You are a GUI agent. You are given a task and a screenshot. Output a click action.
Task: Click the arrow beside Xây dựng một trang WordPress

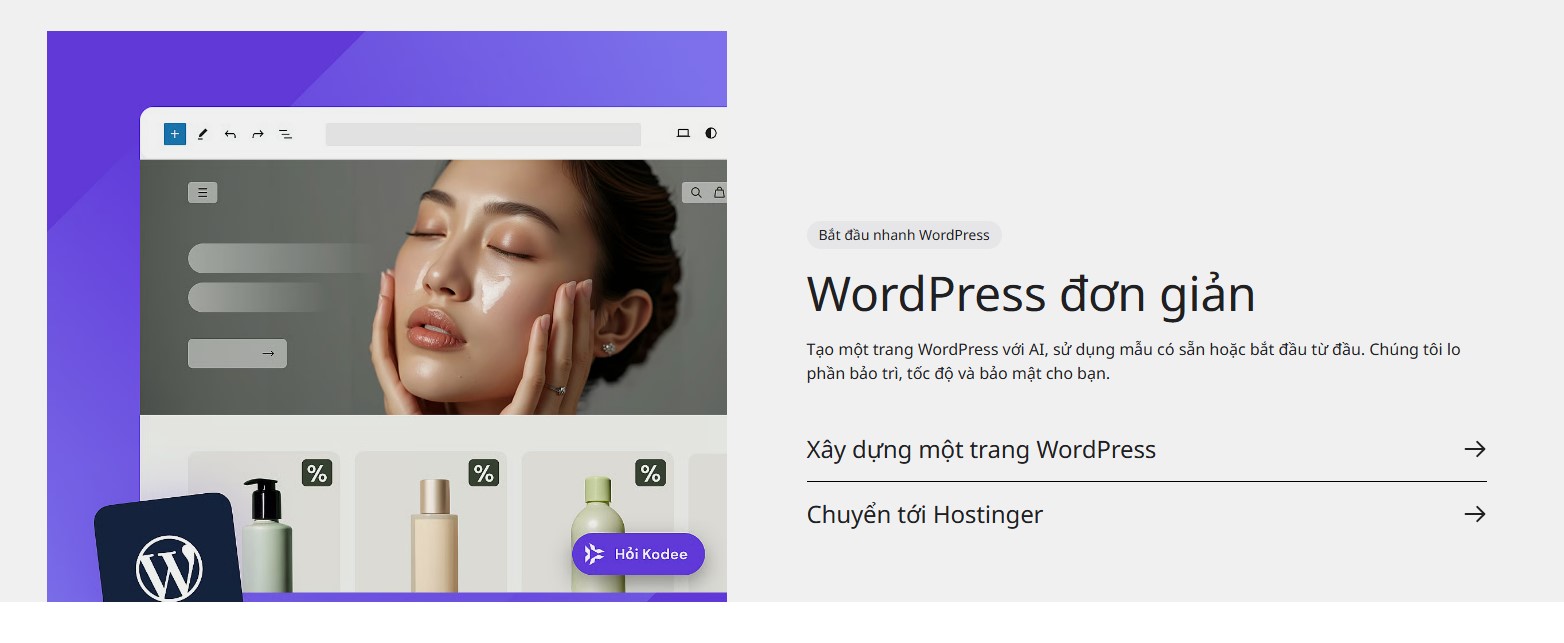tap(1474, 449)
